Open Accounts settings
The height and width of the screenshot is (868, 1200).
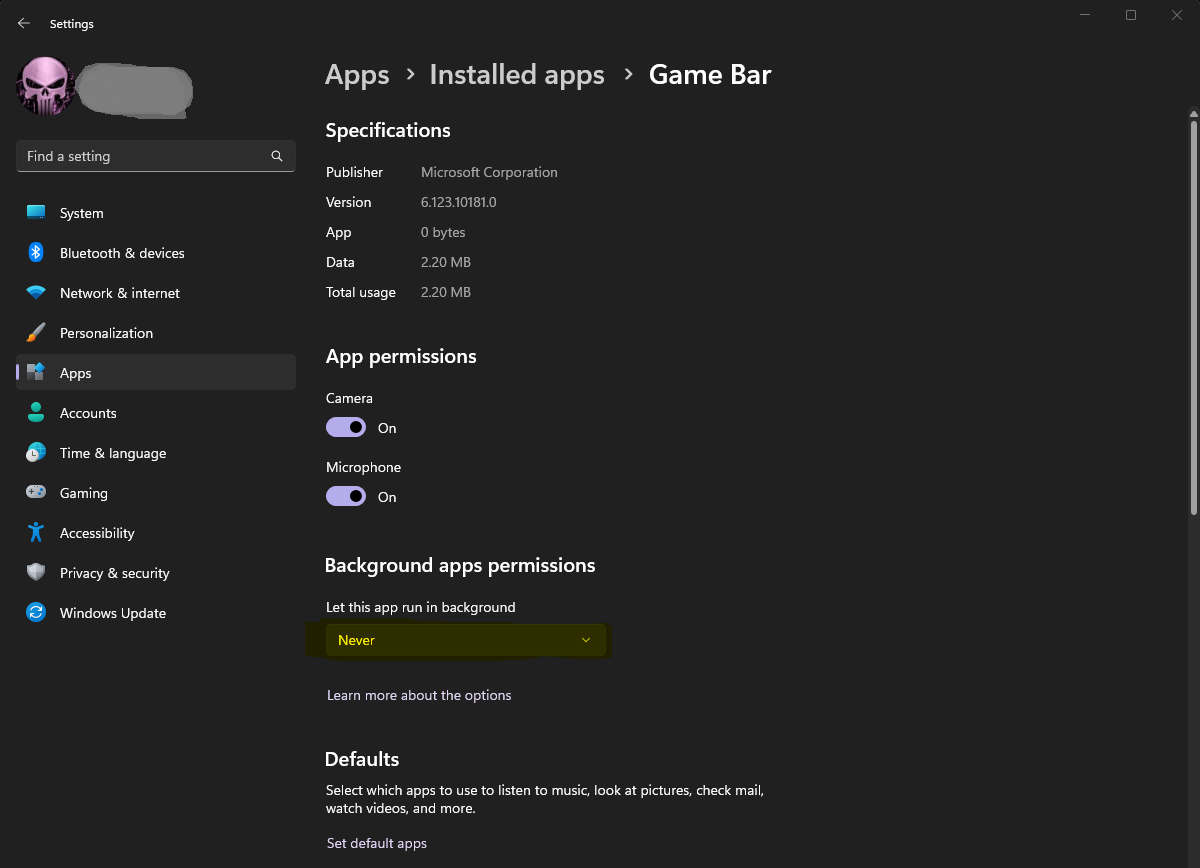click(89, 413)
